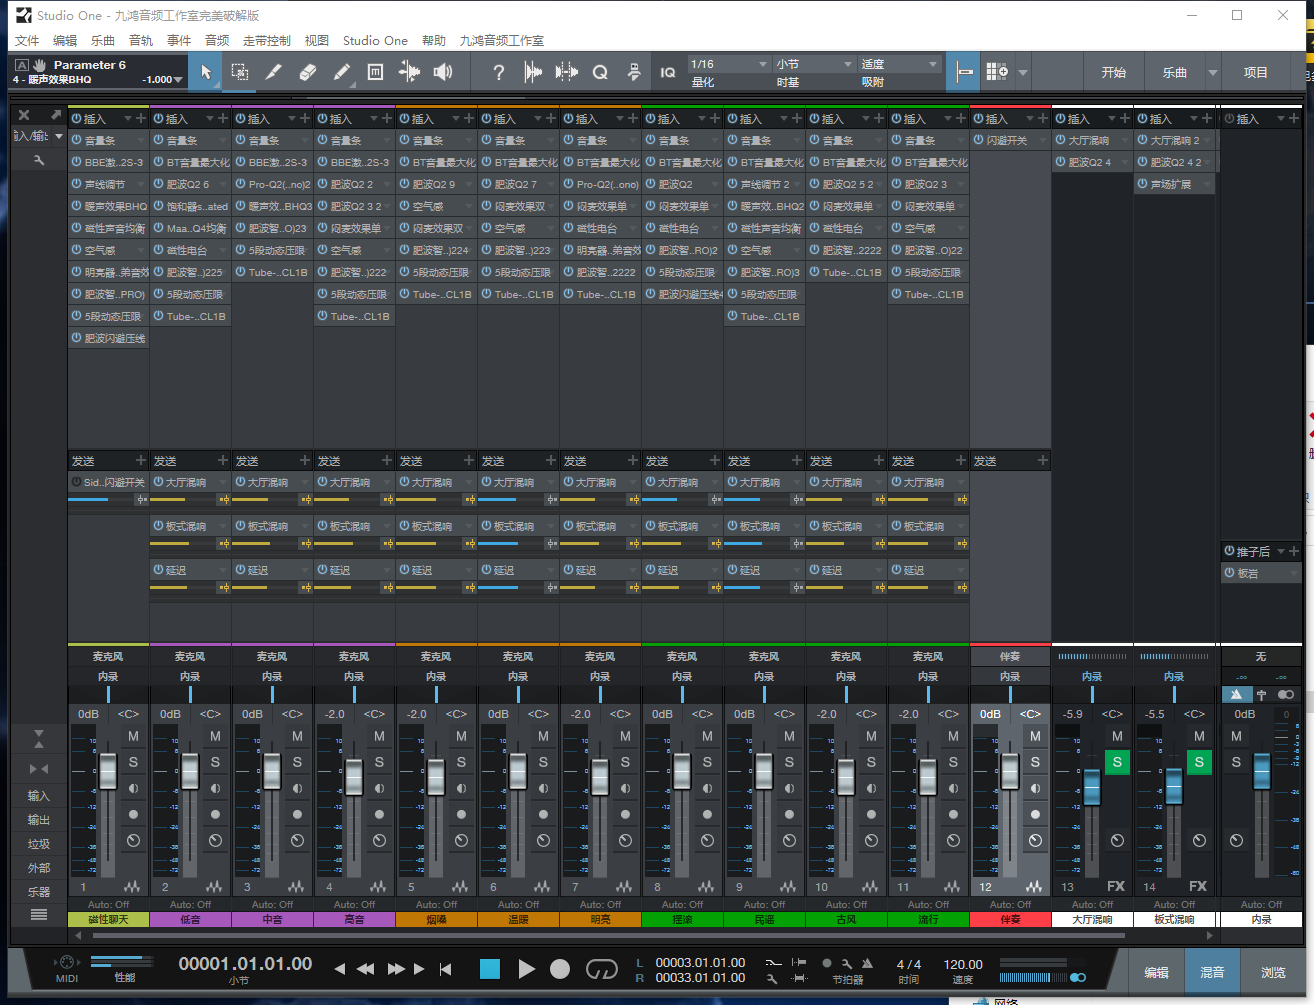This screenshot has height=1005, width=1314.
Task: Click the volume fader on channel 4 高音
Action: click(353, 776)
